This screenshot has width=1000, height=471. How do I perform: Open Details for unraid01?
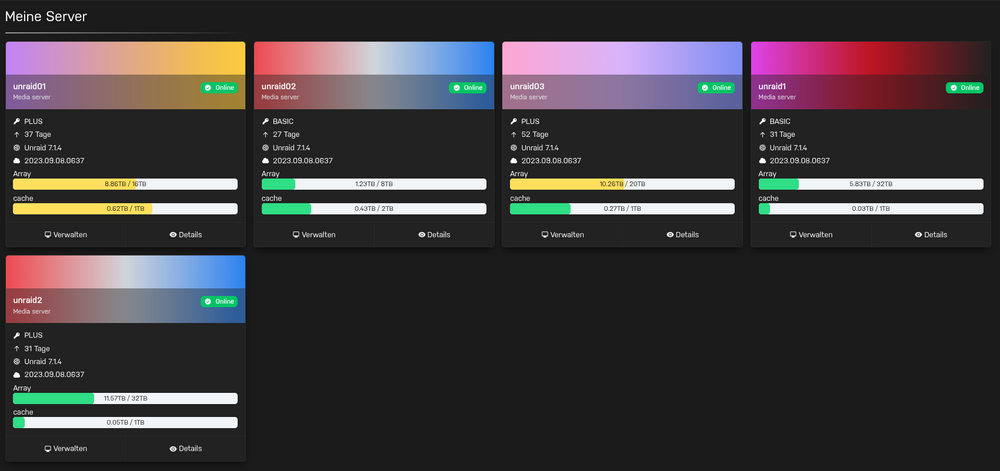click(186, 235)
